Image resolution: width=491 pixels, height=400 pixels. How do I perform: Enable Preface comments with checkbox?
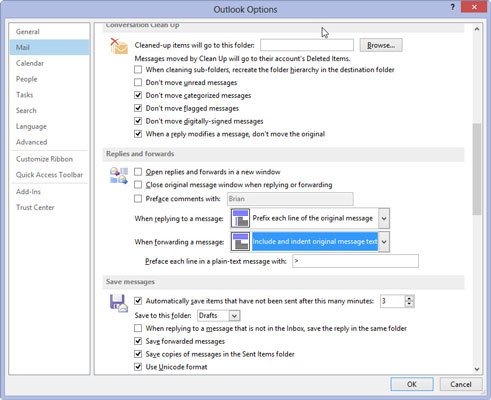pyautogui.click(x=138, y=199)
